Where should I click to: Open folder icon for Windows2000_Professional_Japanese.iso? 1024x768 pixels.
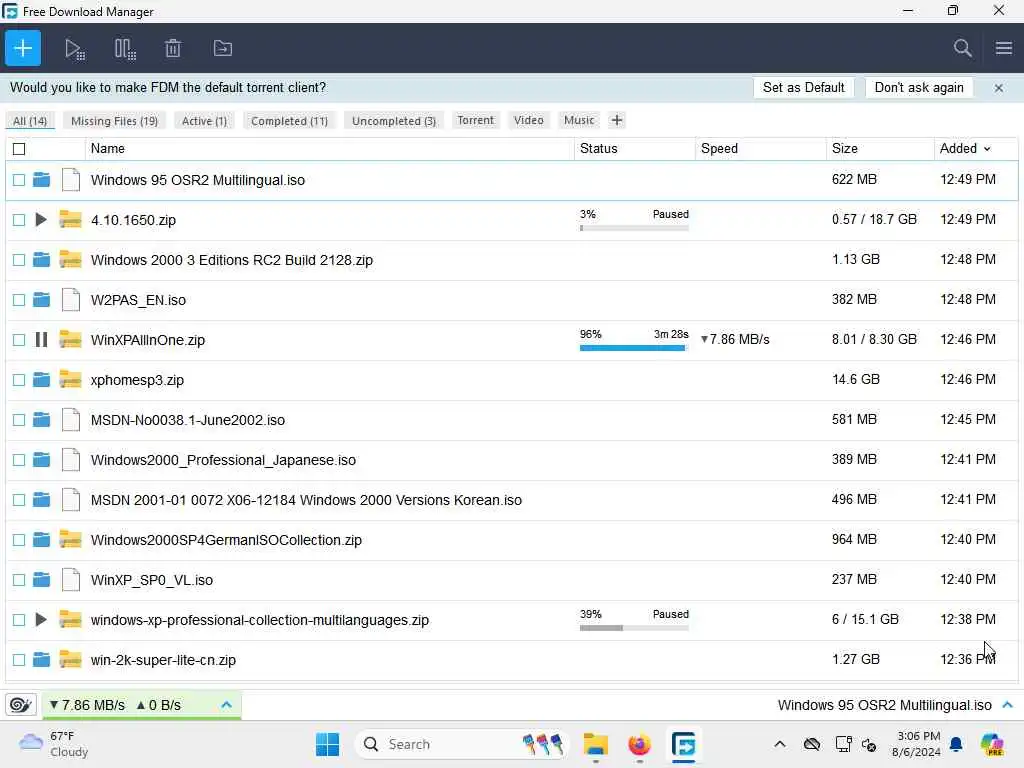pos(41,460)
